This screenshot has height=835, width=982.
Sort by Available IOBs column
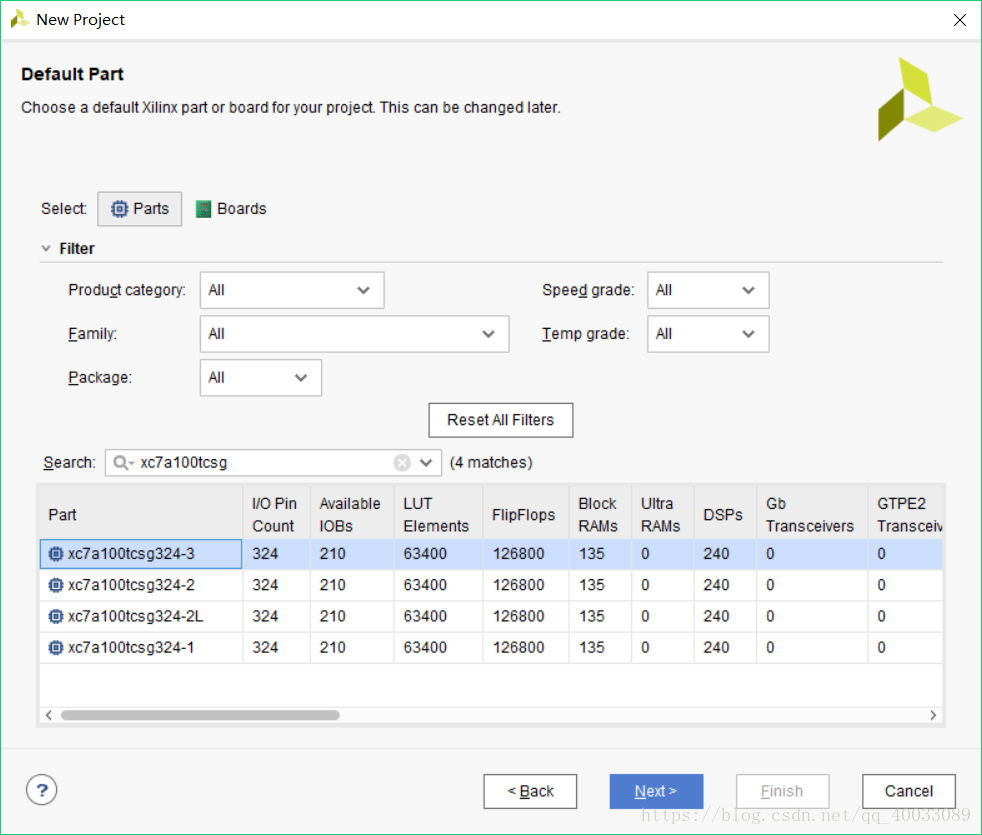click(x=352, y=514)
